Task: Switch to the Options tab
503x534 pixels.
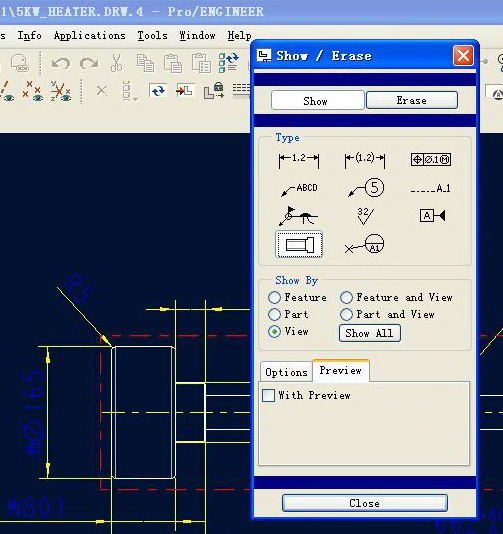Action: [286, 372]
